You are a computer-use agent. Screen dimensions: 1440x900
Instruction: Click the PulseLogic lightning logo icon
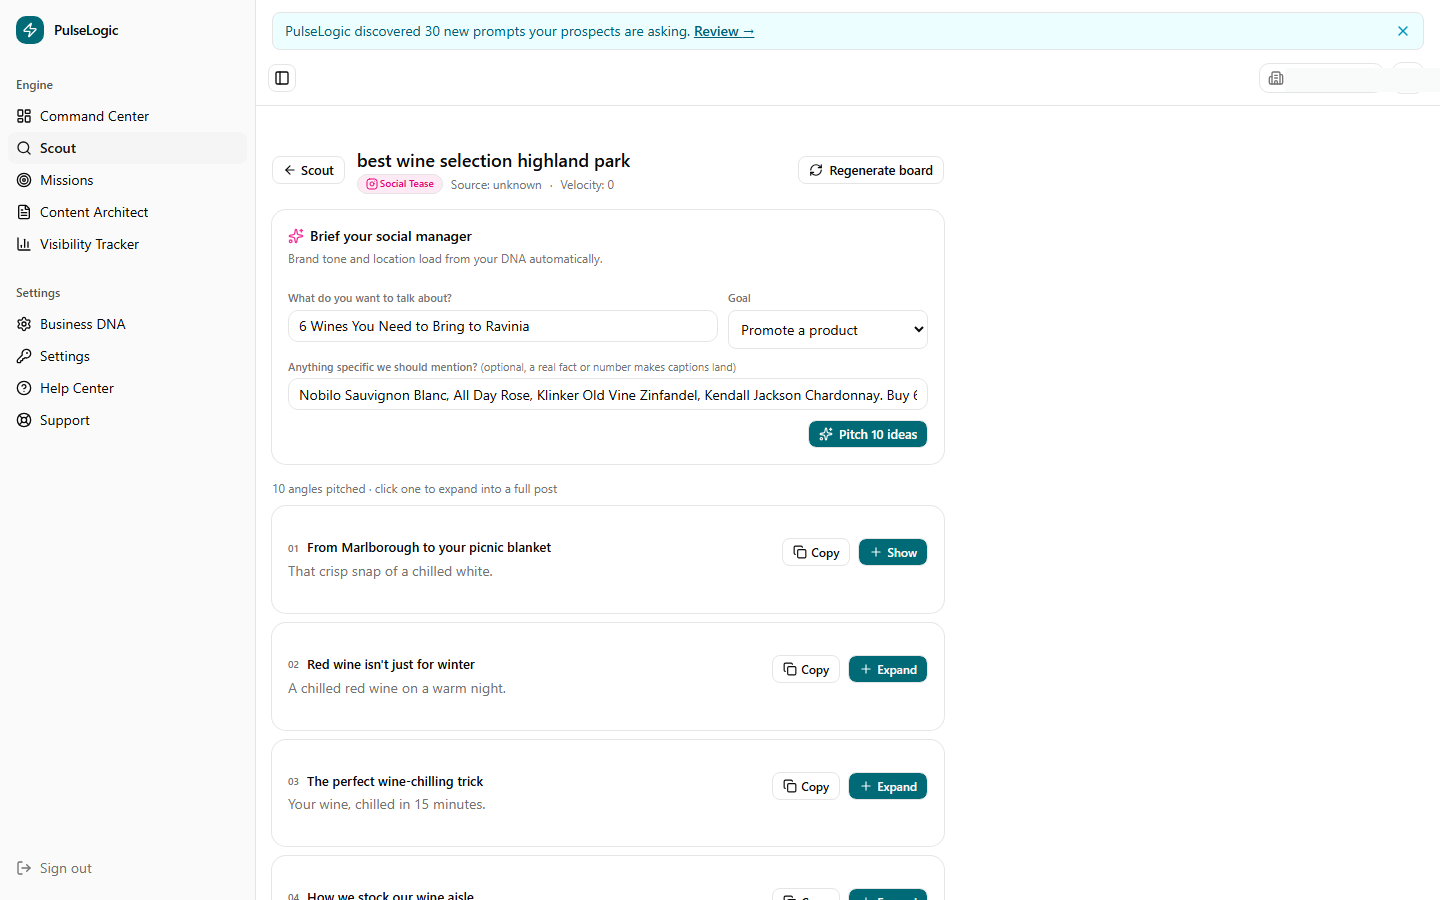pyautogui.click(x=30, y=30)
